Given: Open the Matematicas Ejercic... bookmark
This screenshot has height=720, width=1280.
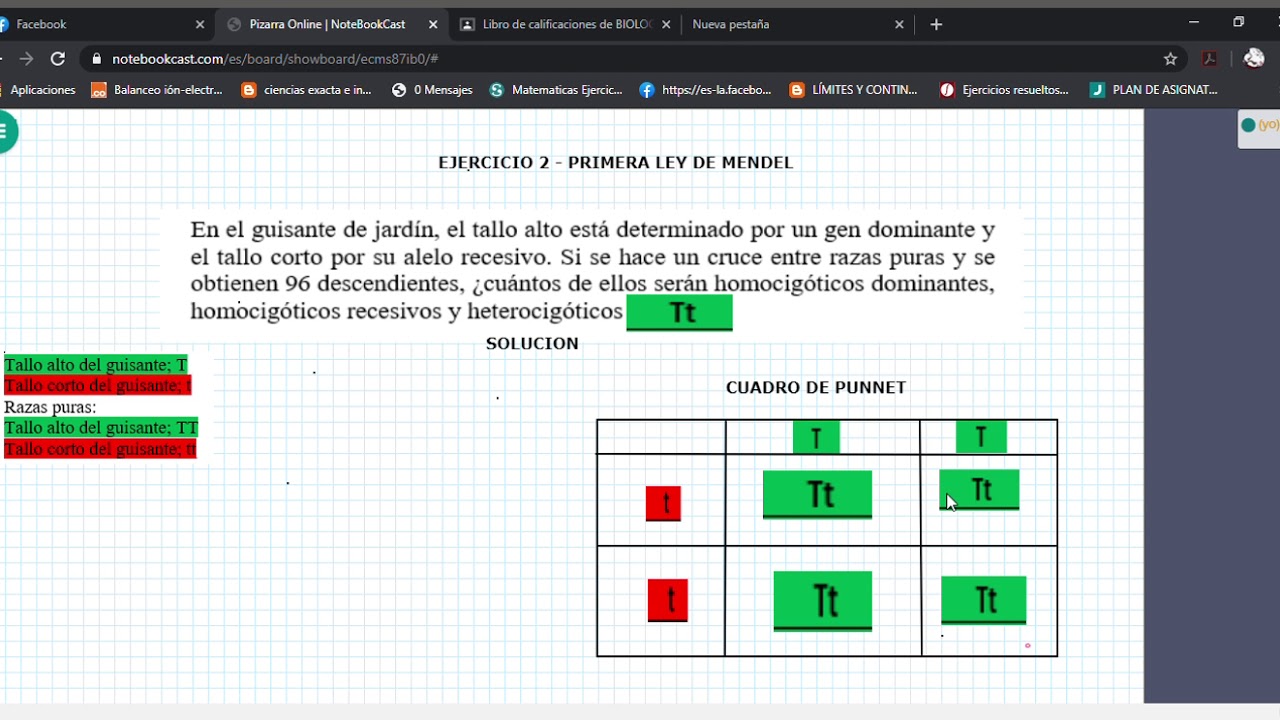Looking at the screenshot, I should 556,90.
